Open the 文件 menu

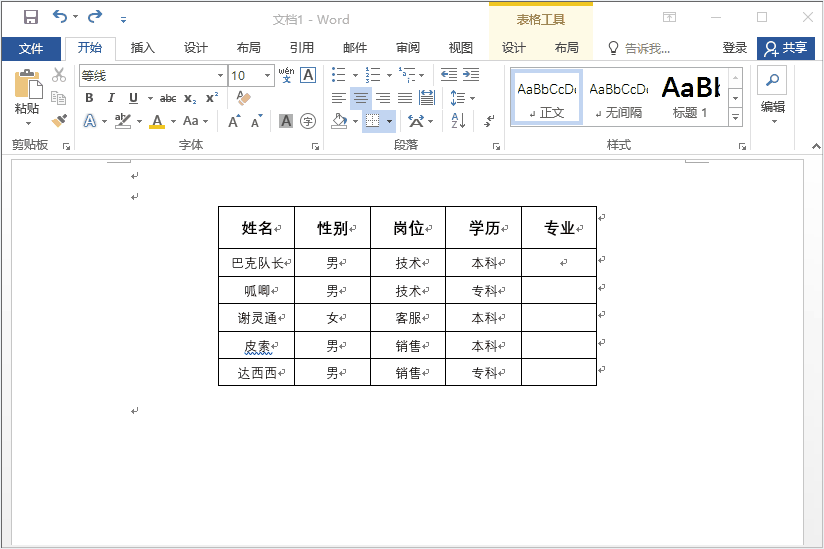pyautogui.click(x=31, y=48)
